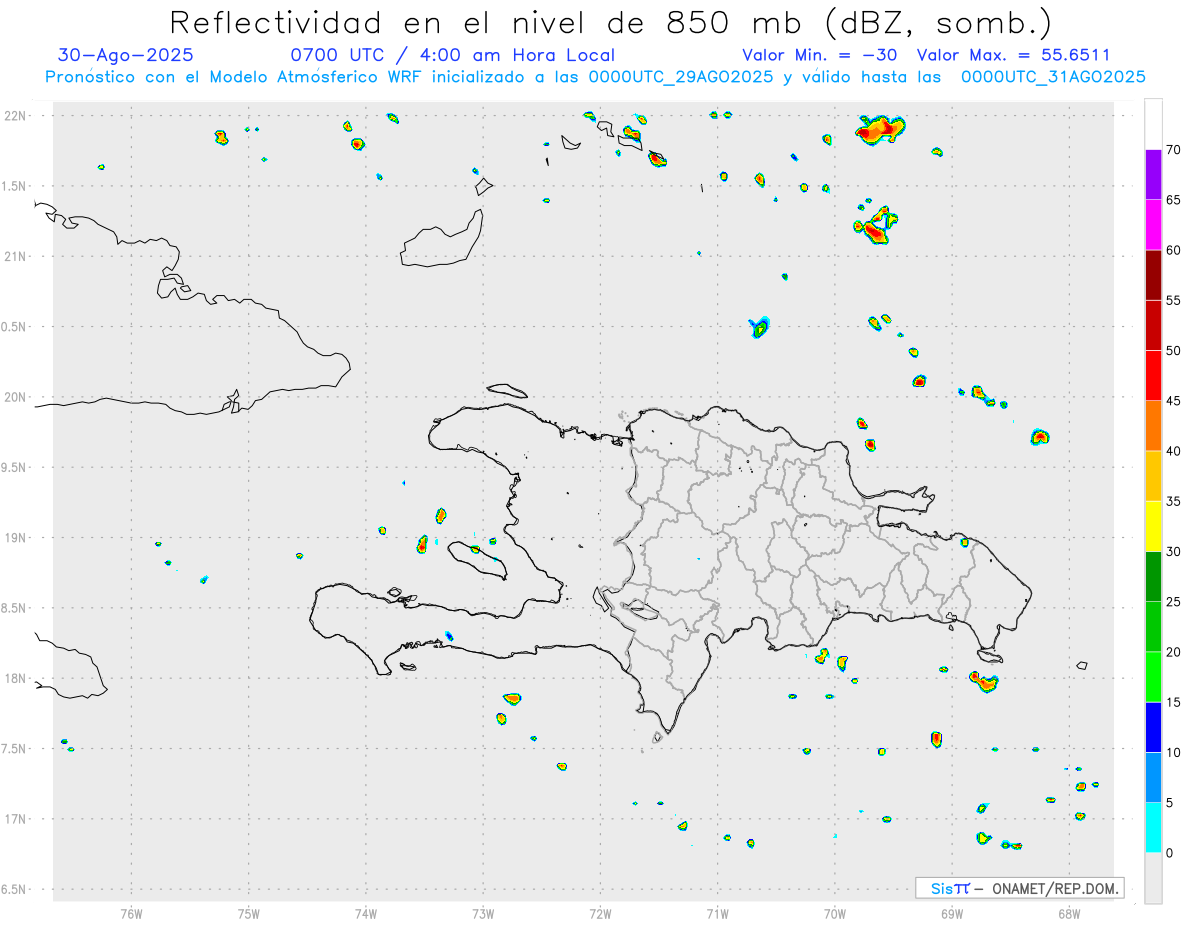Image resolution: width=1200 pixels, height=927 pixels.
Task: Click the '70W' longitude label
Action: tap(834, 913)
